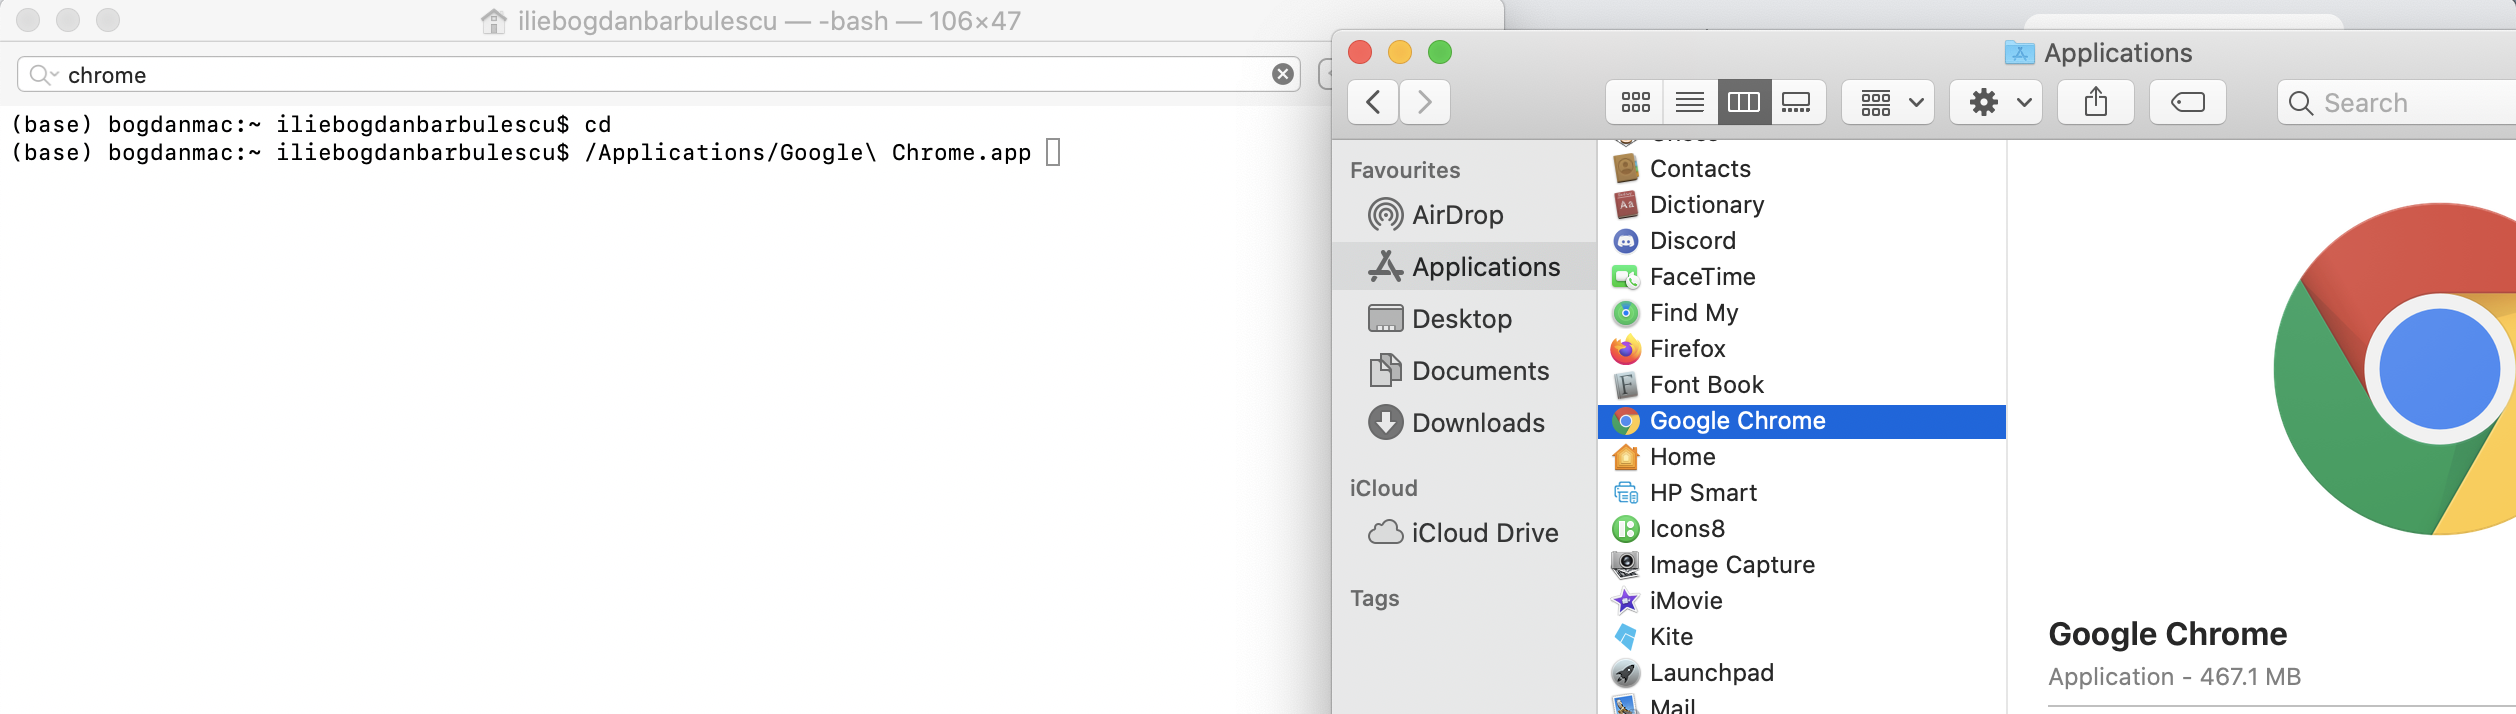Select Finder column view
This screenshot has height=714, width=2516.
tap(1744, 102)
